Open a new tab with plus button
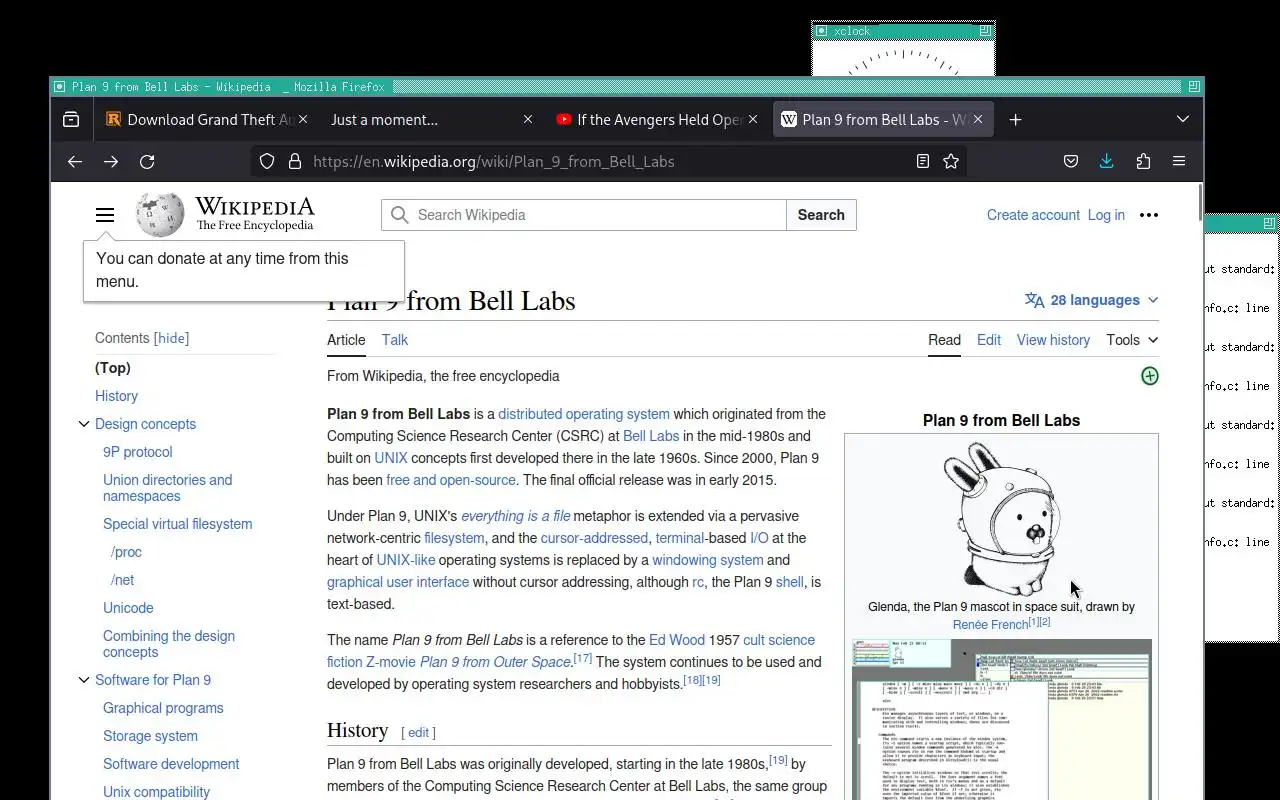The image size is (1280, 800). (x=1015, y=119)
